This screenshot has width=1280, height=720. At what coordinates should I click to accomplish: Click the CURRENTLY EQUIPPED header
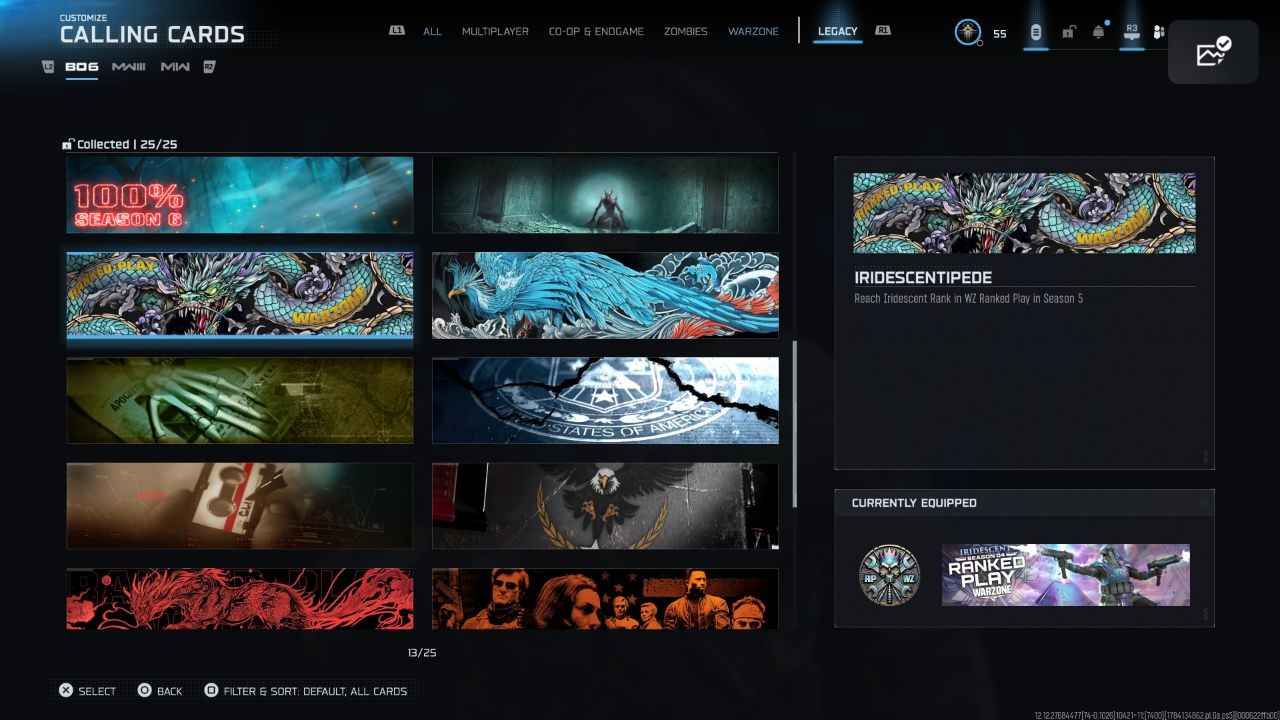click(914, 503)
